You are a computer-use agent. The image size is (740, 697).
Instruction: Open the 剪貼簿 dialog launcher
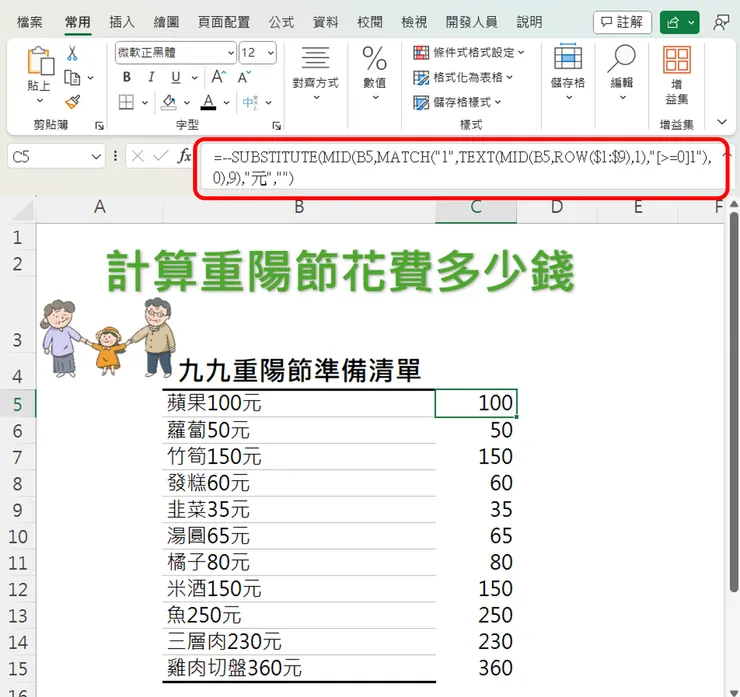(x=99, y=126)
